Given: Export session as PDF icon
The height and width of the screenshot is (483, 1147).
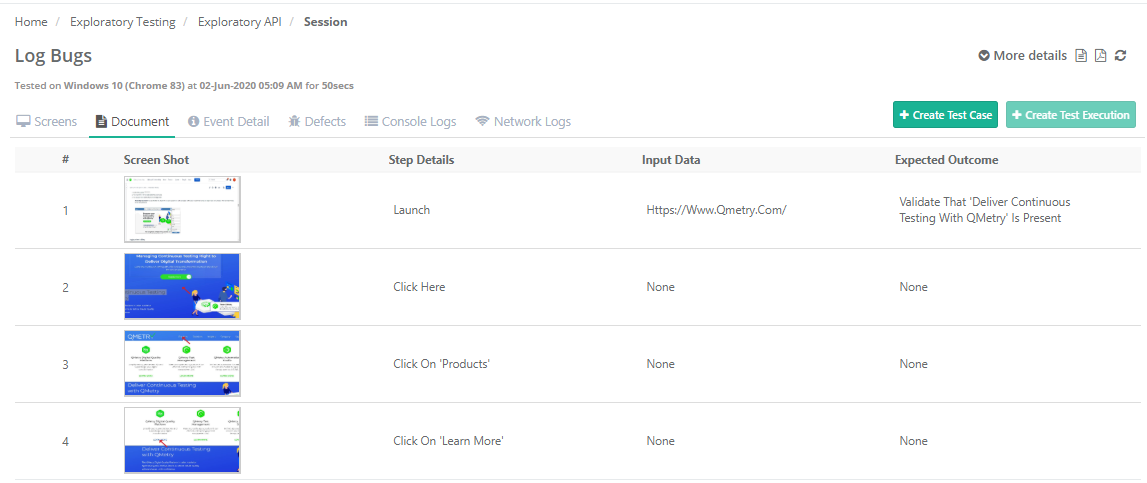Looking at the screenshot, I should coord(1100,56).
